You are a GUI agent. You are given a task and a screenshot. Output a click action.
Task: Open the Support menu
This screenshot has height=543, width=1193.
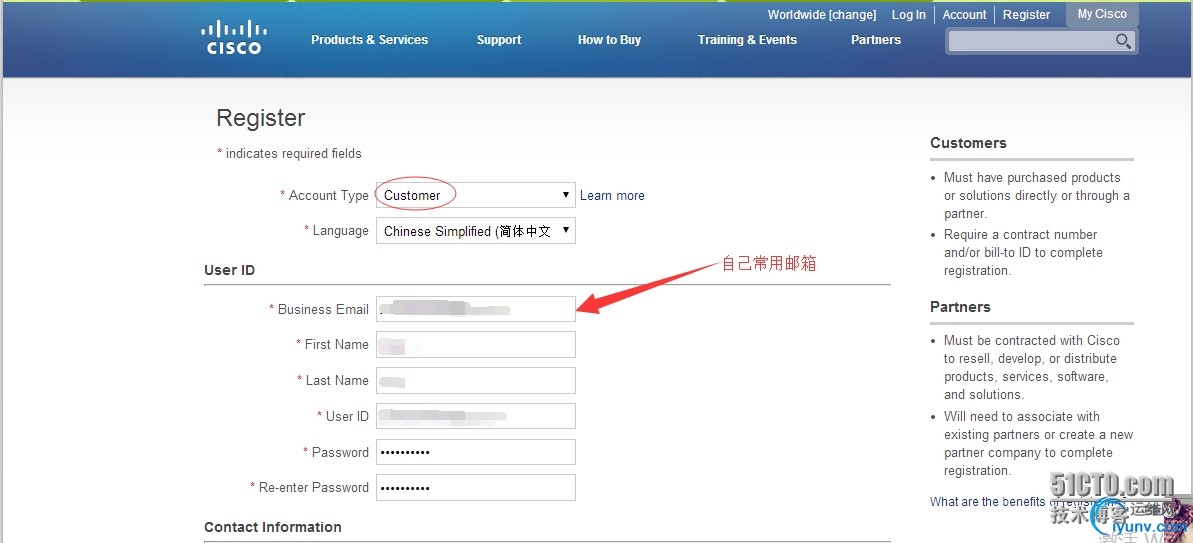(499, 40)
